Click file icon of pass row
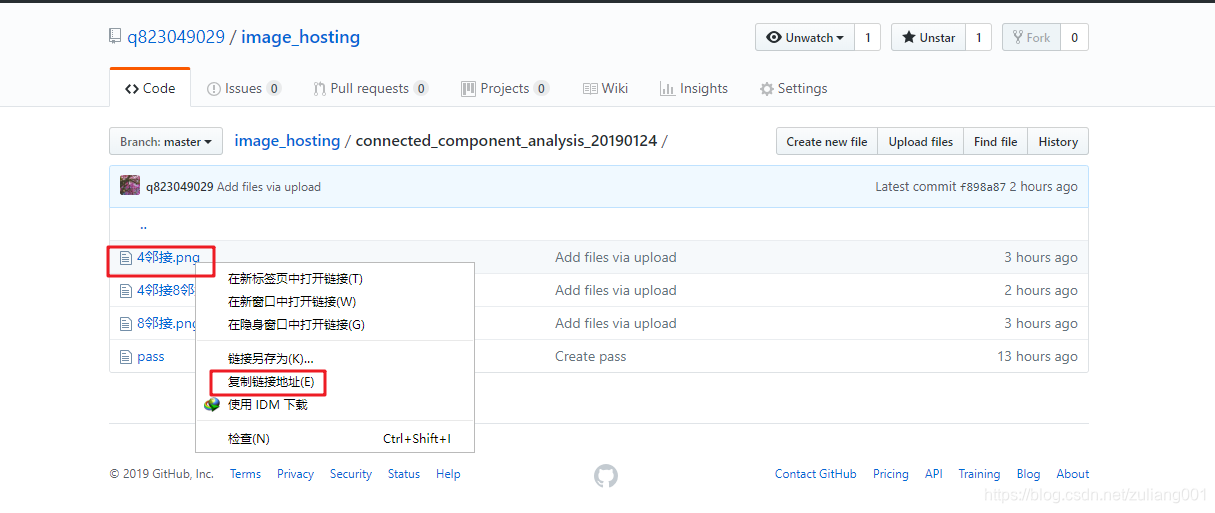This screenshot has width=1215, height=513. (126, 357)
